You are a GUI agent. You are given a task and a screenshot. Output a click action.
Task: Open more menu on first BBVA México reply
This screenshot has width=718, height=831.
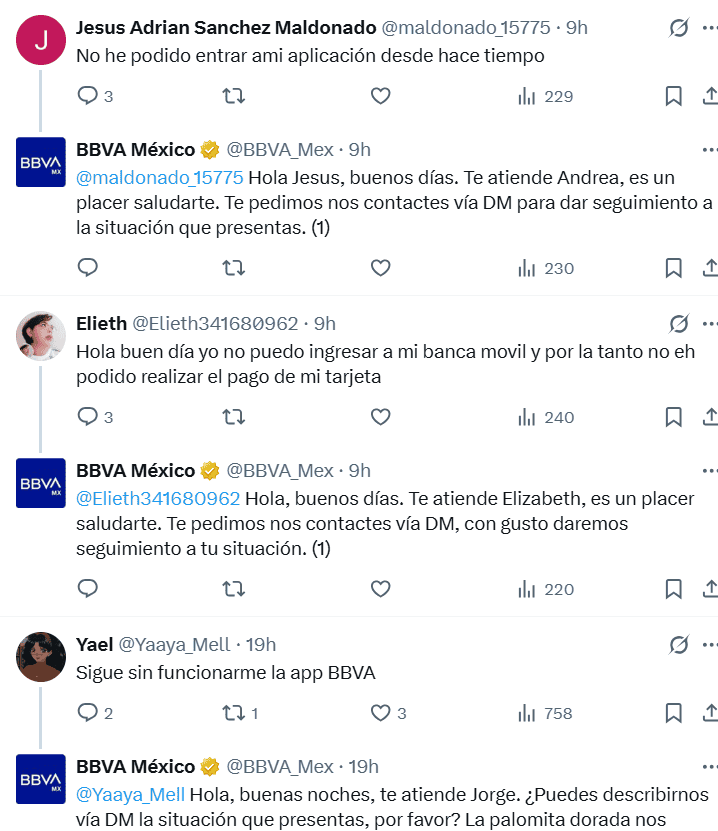tap(710, 150)
